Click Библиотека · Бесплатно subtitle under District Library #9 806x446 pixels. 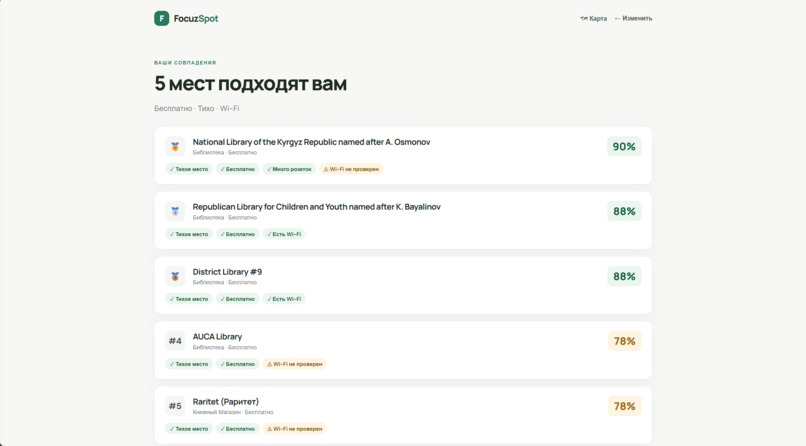coord(225,282)
